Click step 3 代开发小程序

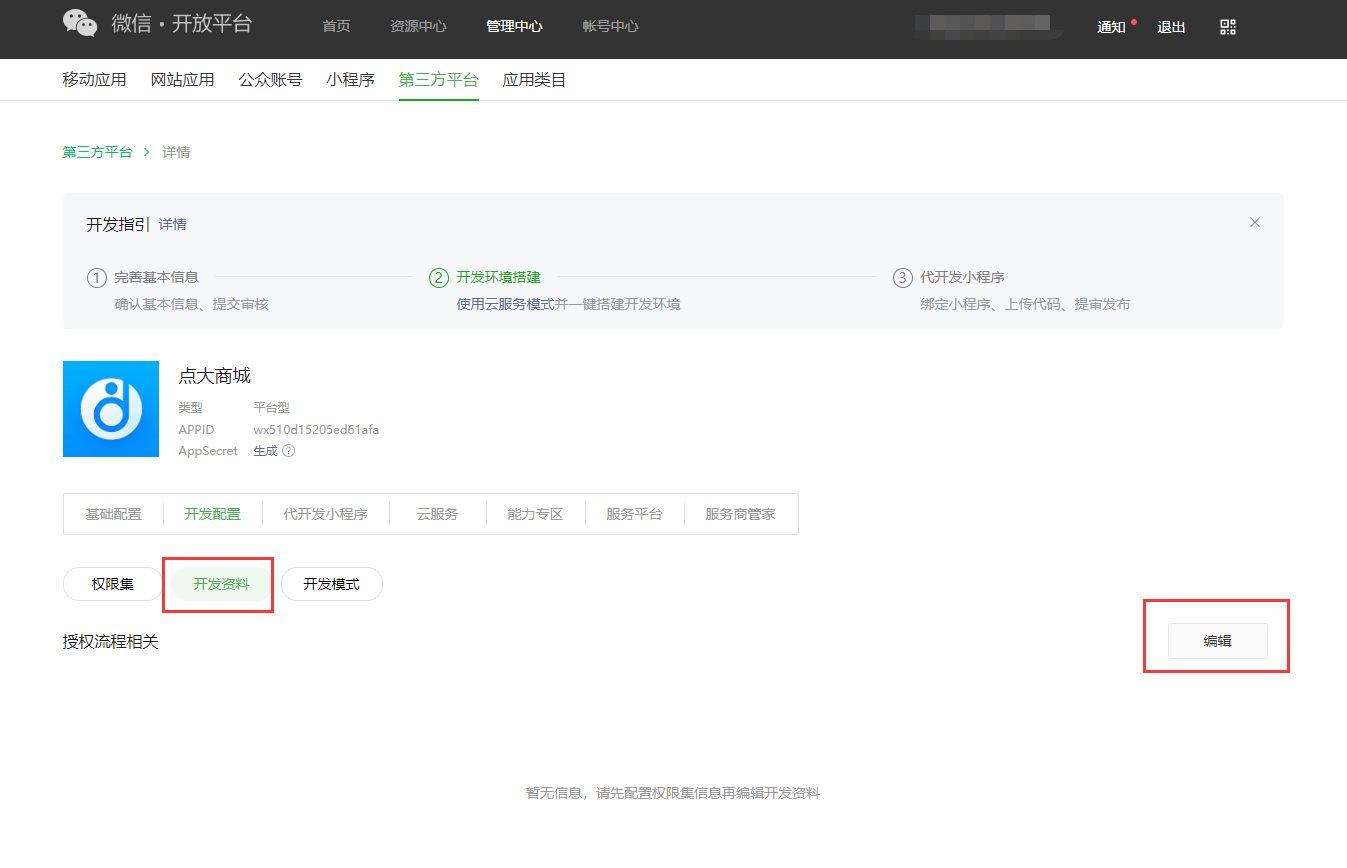pyautogui.click(x=962, y=277)
